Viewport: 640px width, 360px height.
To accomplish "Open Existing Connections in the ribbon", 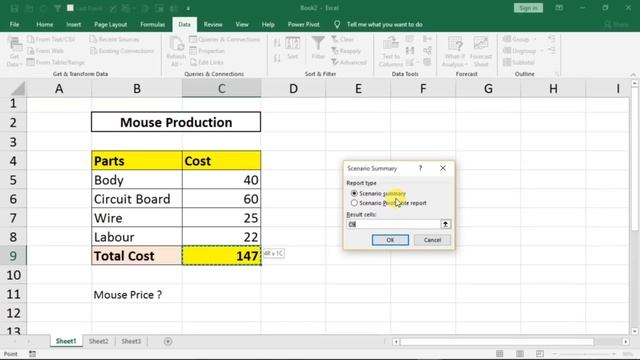I will click(x=122, y=51).
